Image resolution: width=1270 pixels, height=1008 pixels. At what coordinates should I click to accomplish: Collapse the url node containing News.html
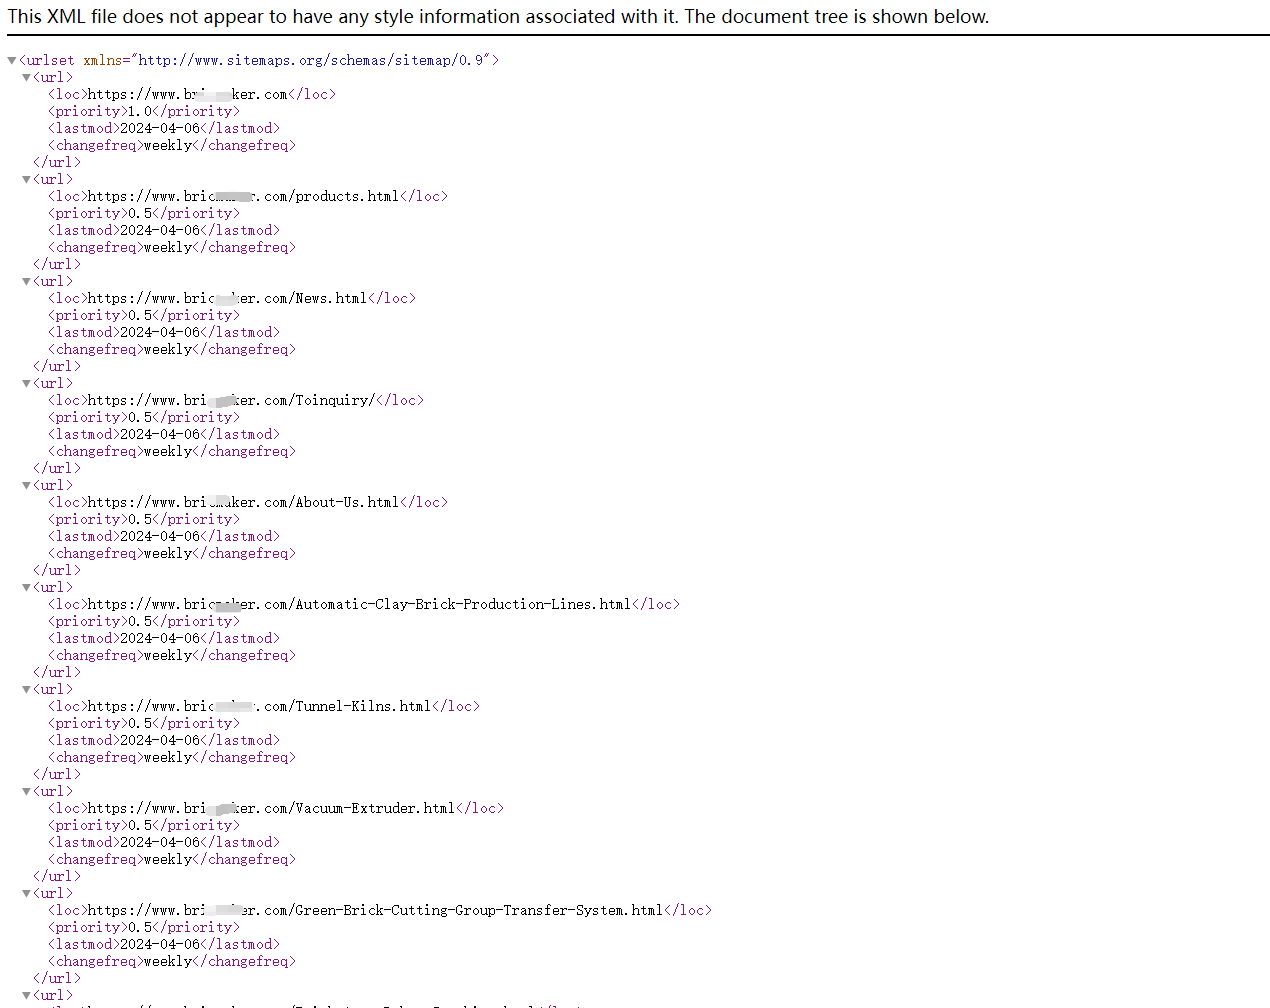(x=27, y=282)
